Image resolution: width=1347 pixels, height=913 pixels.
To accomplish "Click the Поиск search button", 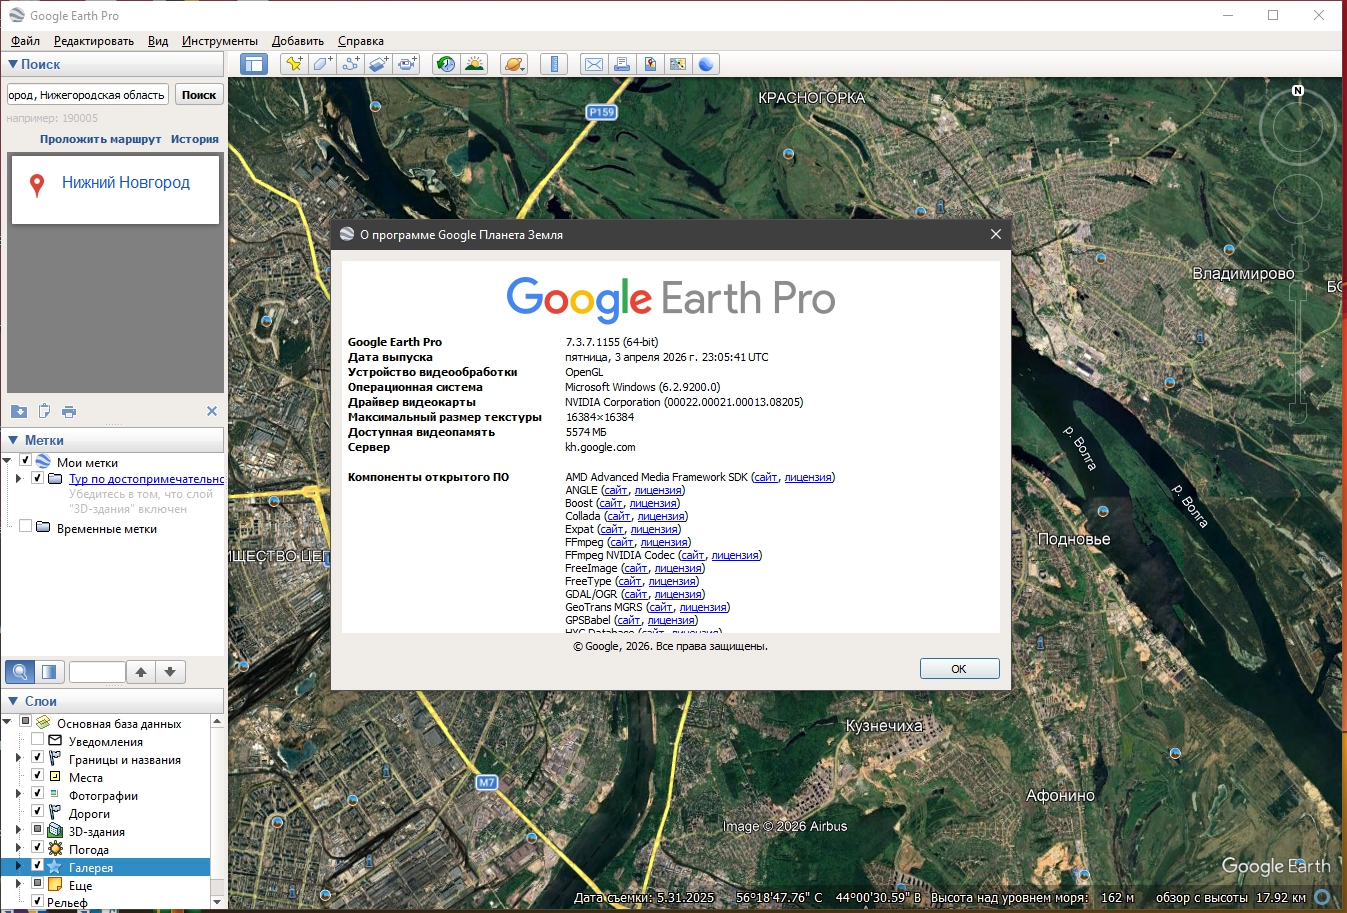I will [x=199, y=95].
